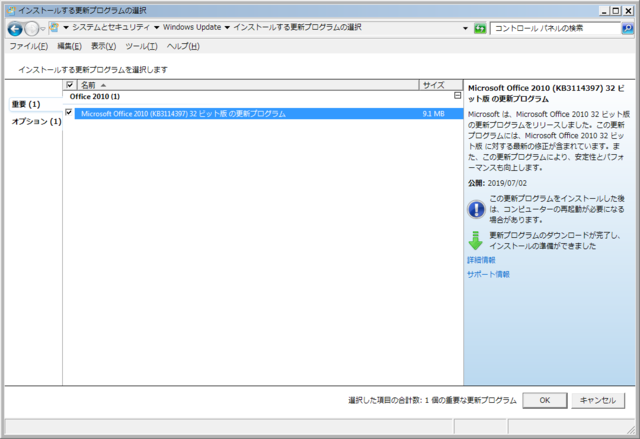Click the キャンセル button

click(x=598, y=400)
